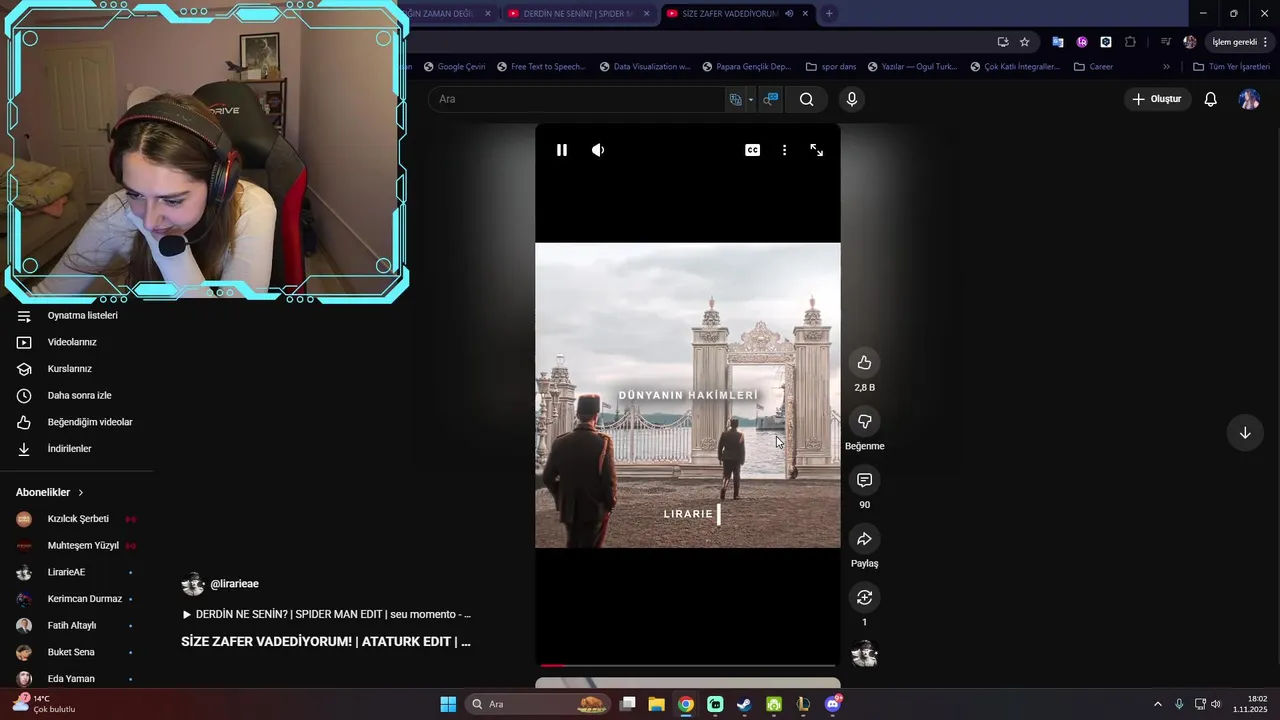Open media control icon in Chrome toolbar
The image size is (1280, 720).
1166,42
